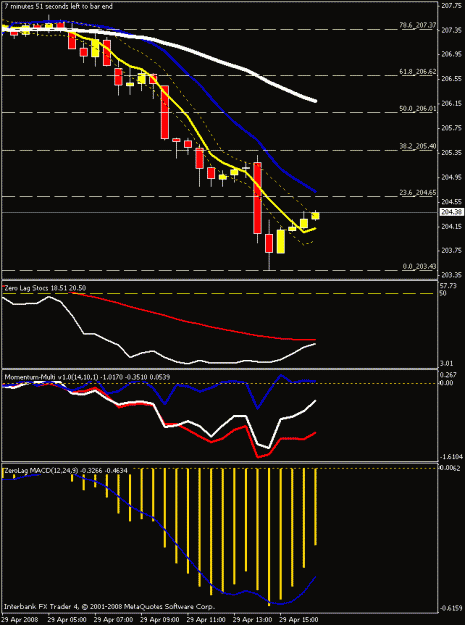The width and height of the screenshot is (465, 625).
Task: Click the latest yellow candlestick at 204.38
Action: pyautogui.click(x=316, y=215)
